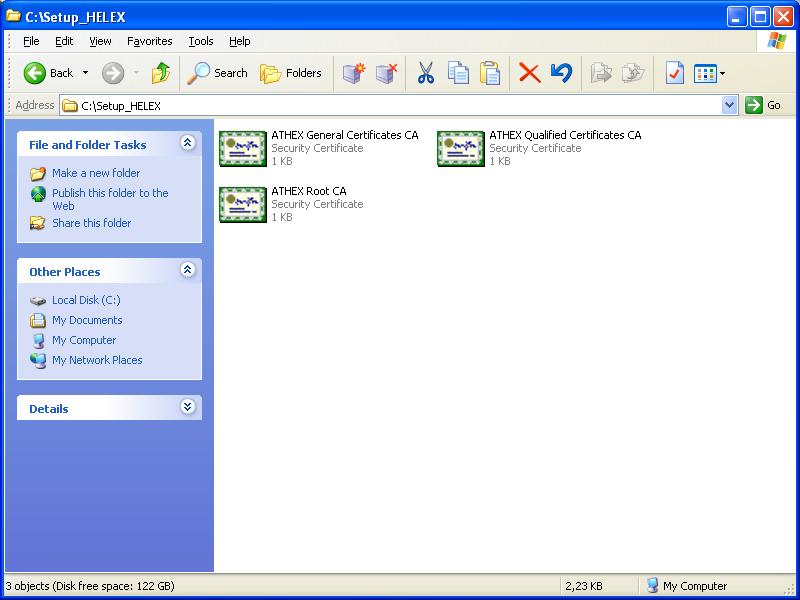Open the File menu
The image size is (800, 600).
point(31,41)
